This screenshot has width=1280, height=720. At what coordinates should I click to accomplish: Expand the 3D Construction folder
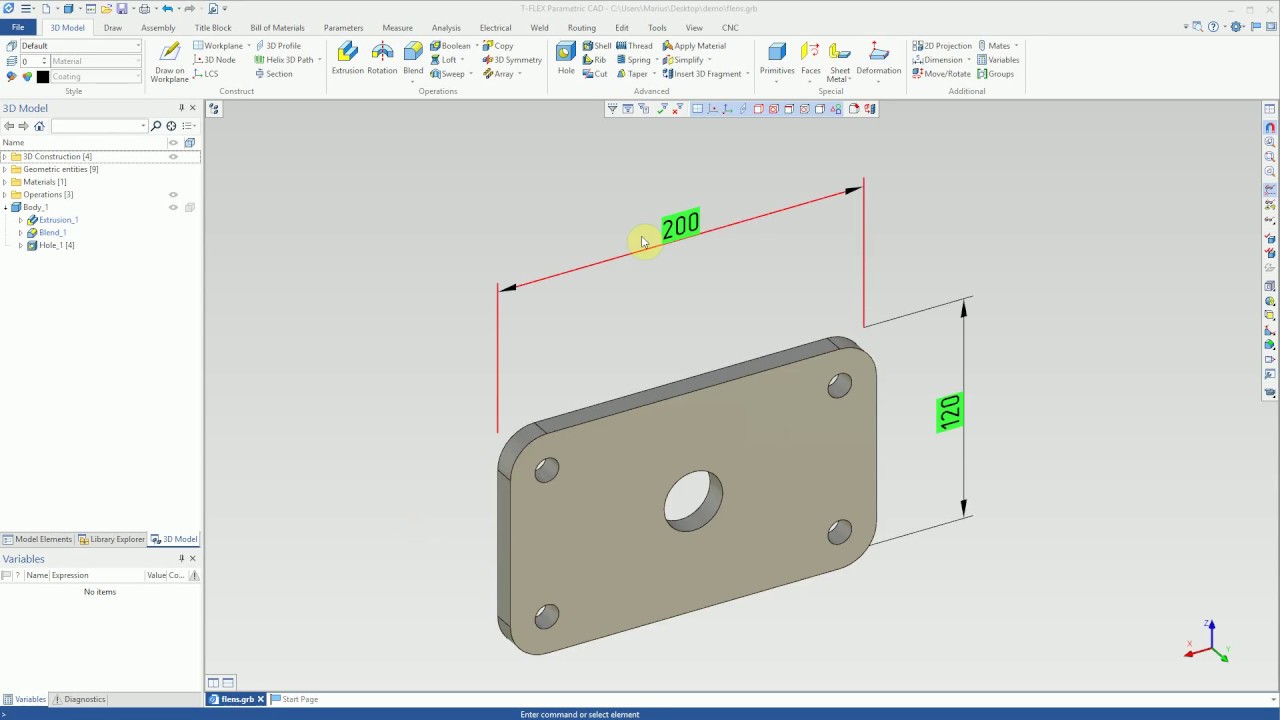click(5, 157)
